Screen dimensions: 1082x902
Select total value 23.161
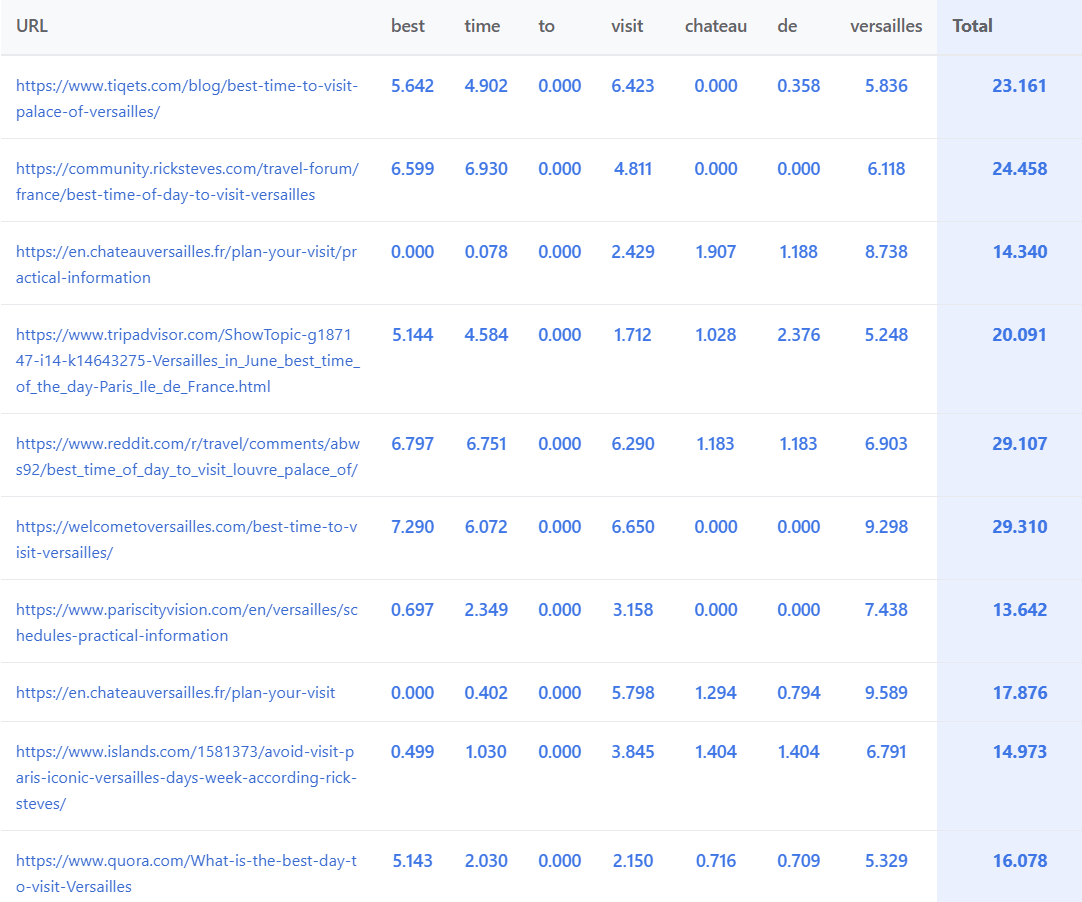(x=1019, y=86)
